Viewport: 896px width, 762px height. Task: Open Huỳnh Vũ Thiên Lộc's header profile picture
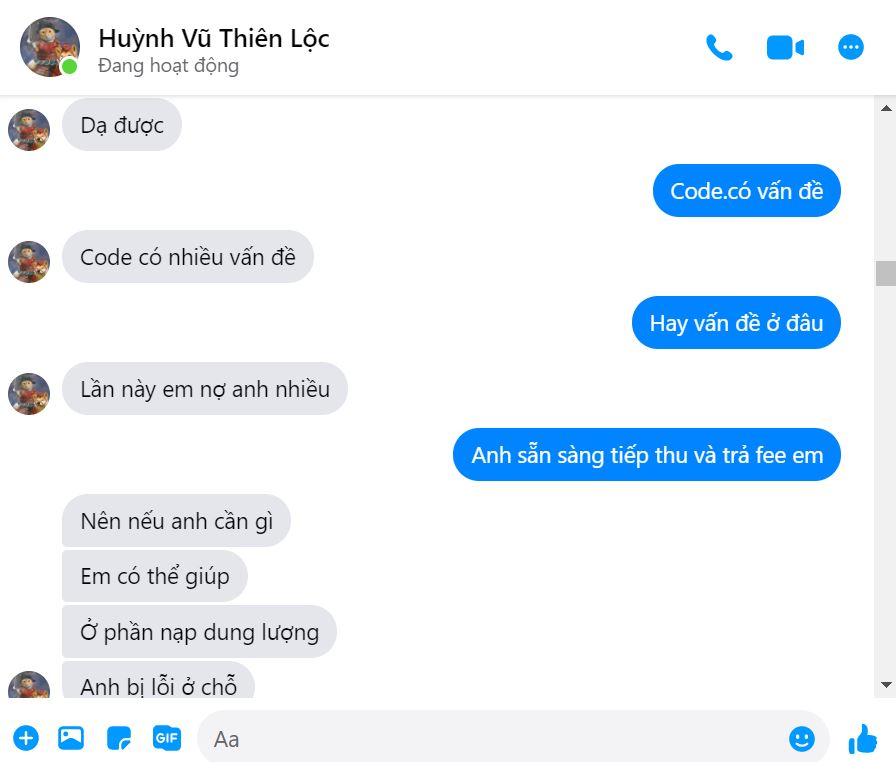[50, 47]
